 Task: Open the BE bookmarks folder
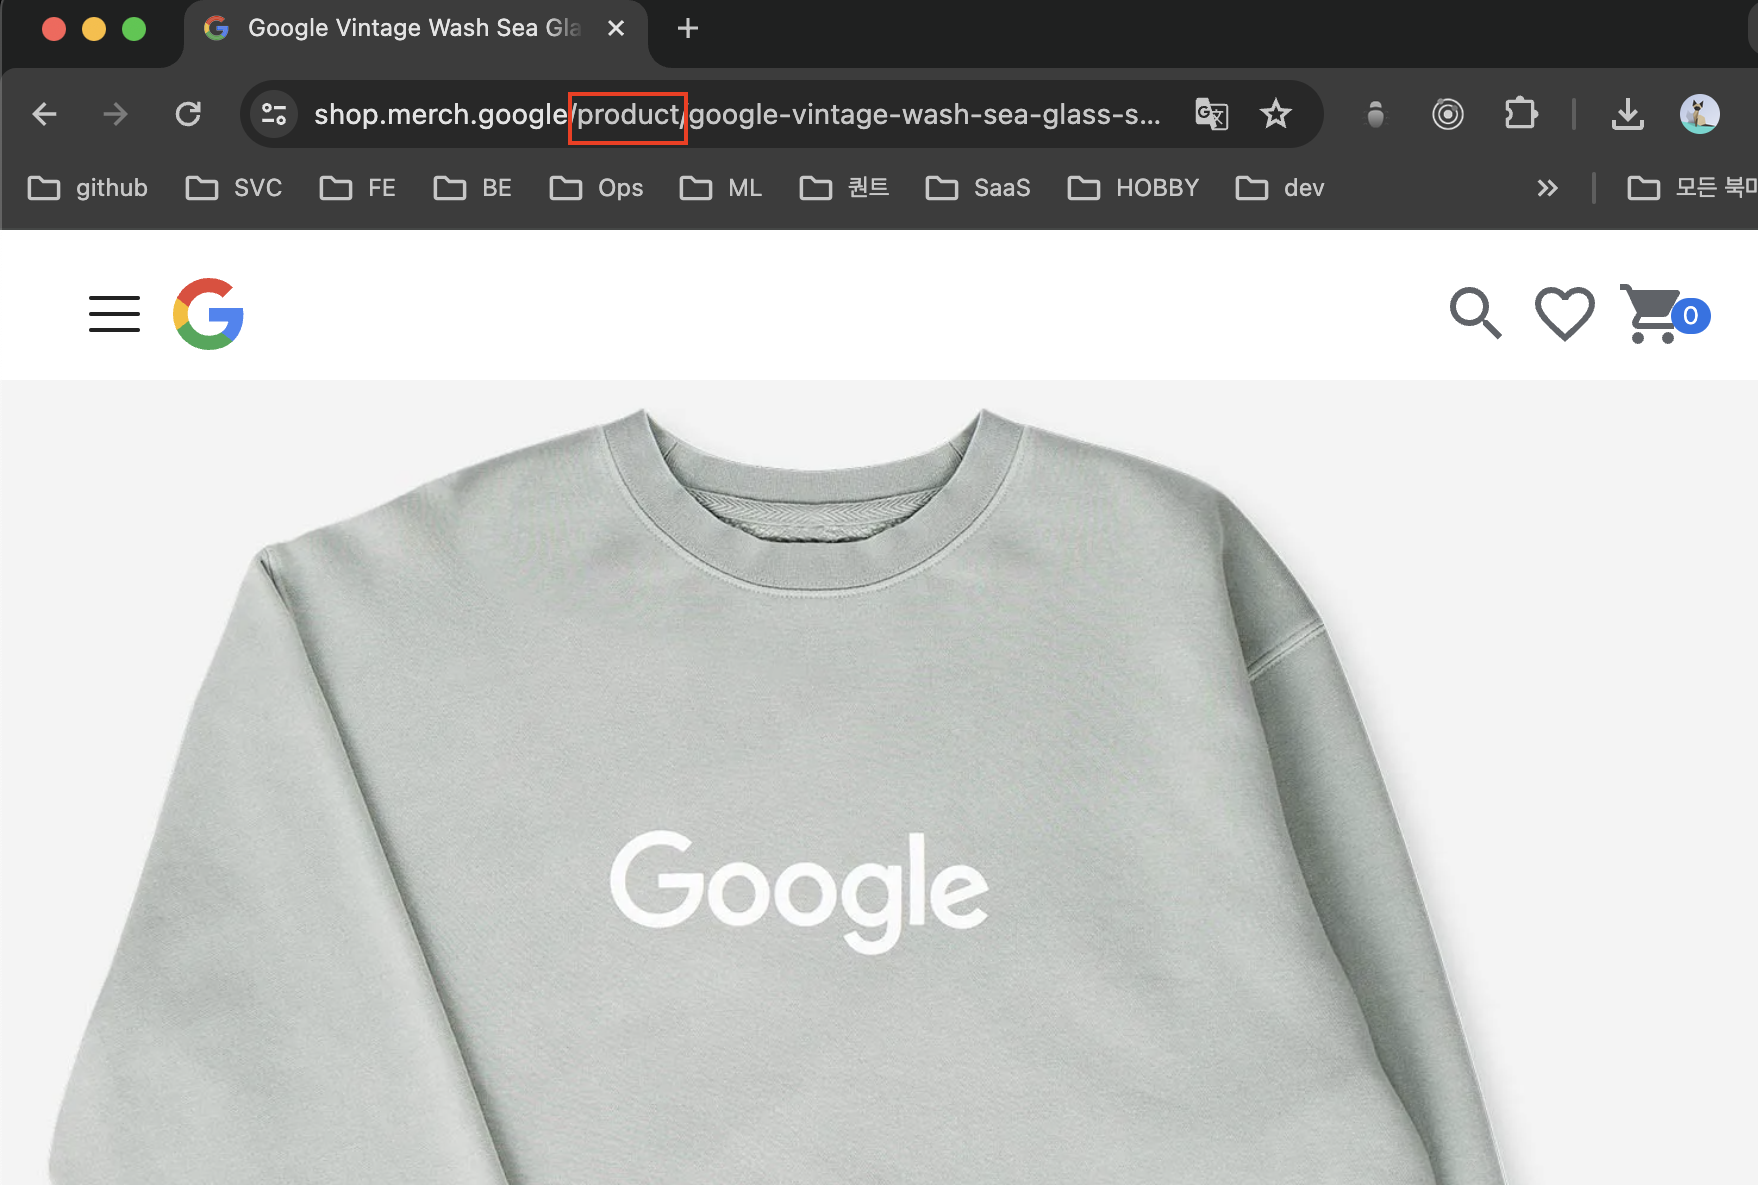(x=473, y=188)
